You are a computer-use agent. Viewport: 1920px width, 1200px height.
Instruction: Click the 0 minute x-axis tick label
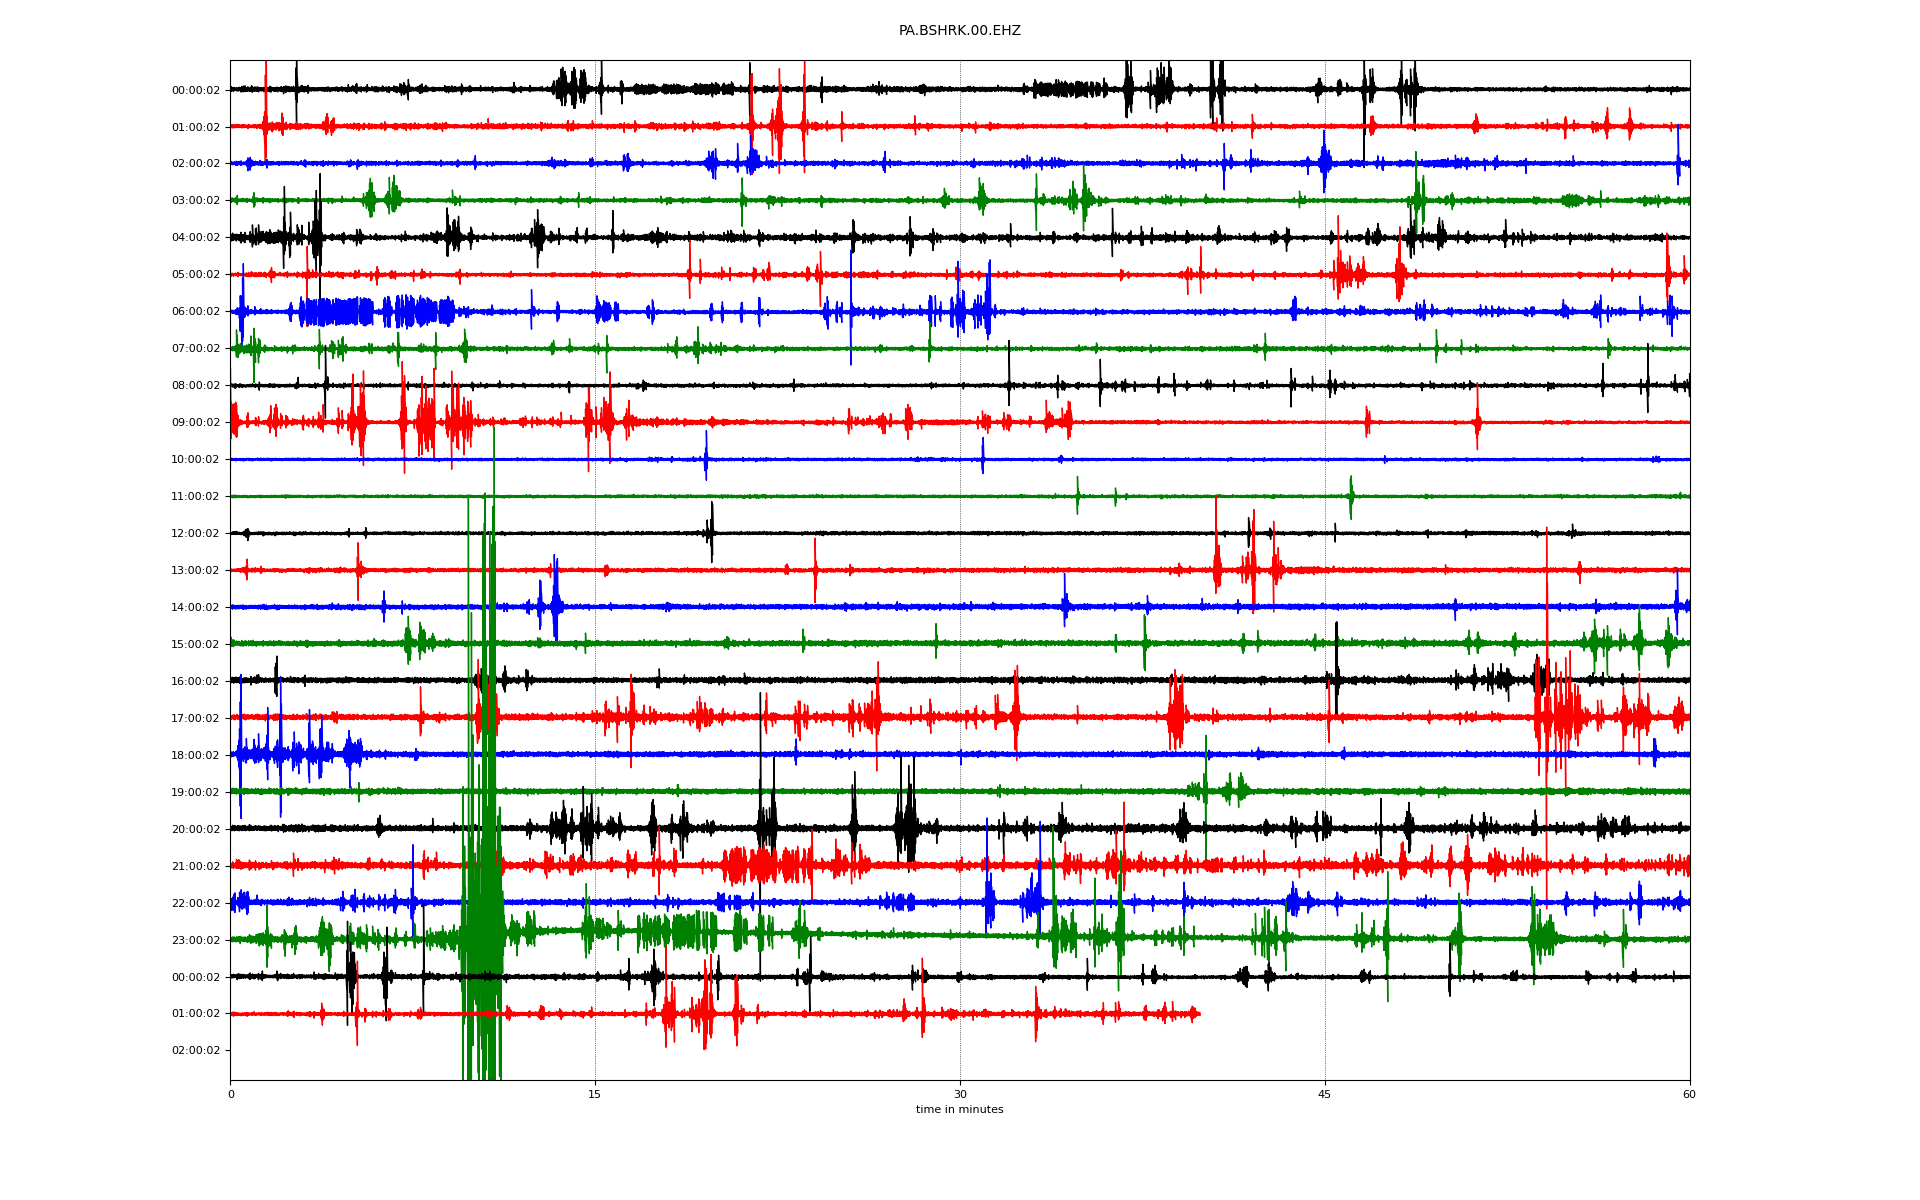point(231,1094)
